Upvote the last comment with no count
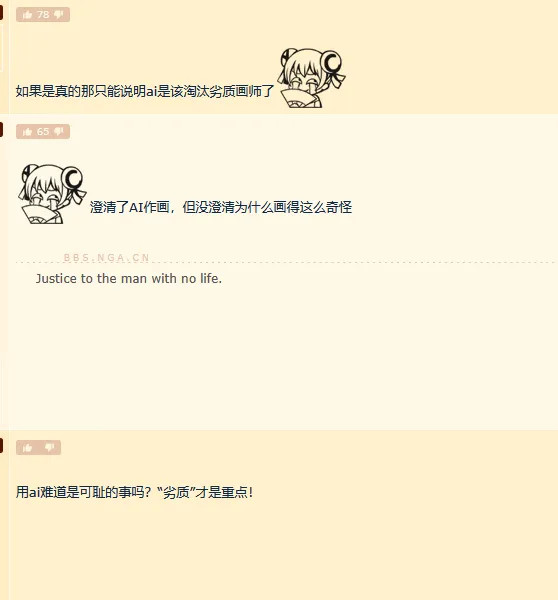 [27, 448]
